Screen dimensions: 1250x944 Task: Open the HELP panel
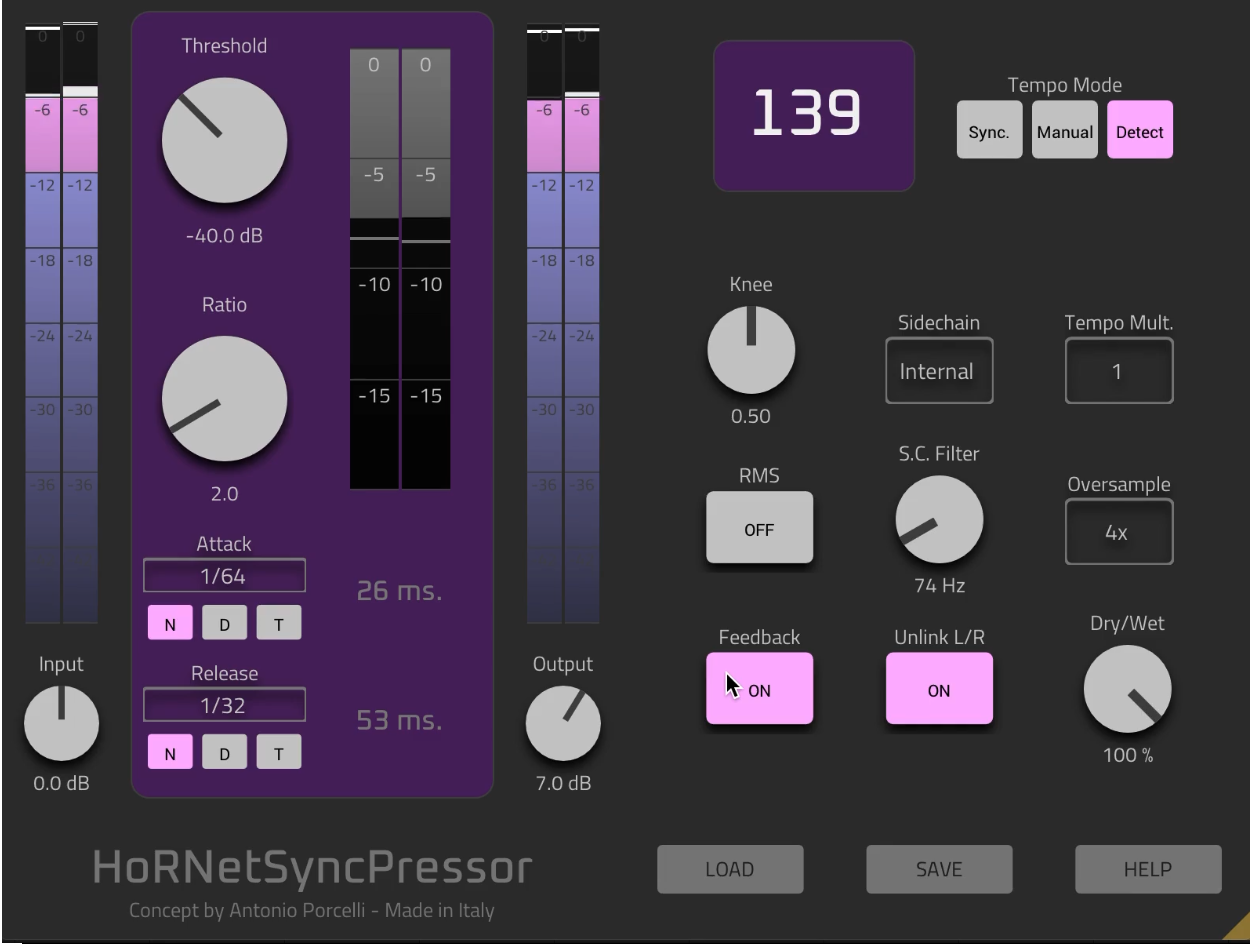tap(1147, 869)
